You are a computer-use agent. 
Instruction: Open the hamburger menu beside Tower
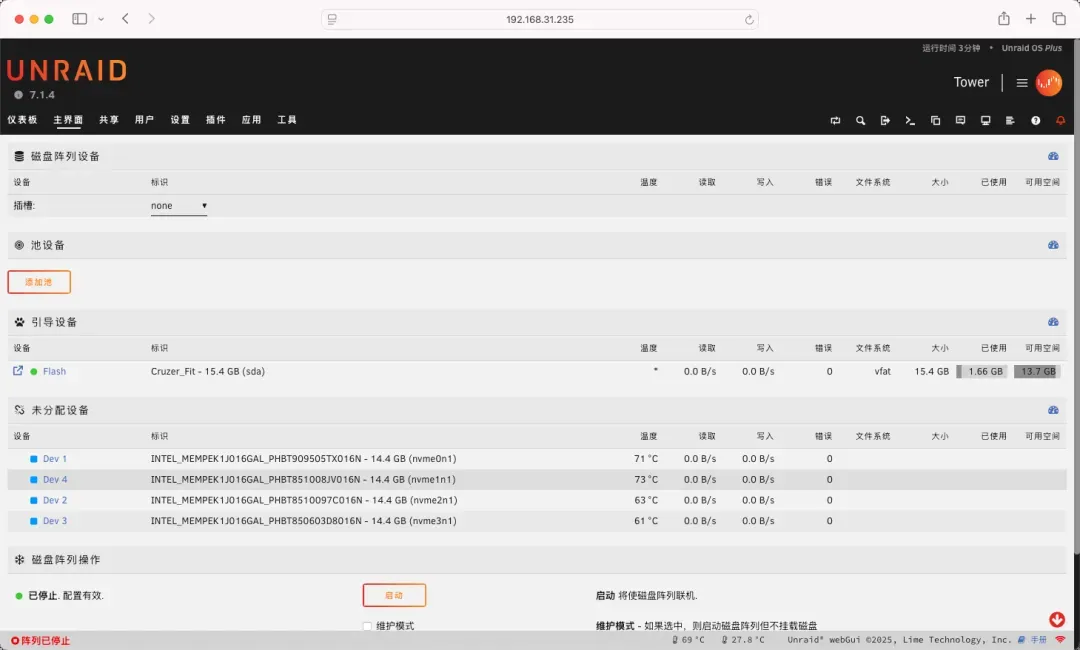pos(1022,83)
